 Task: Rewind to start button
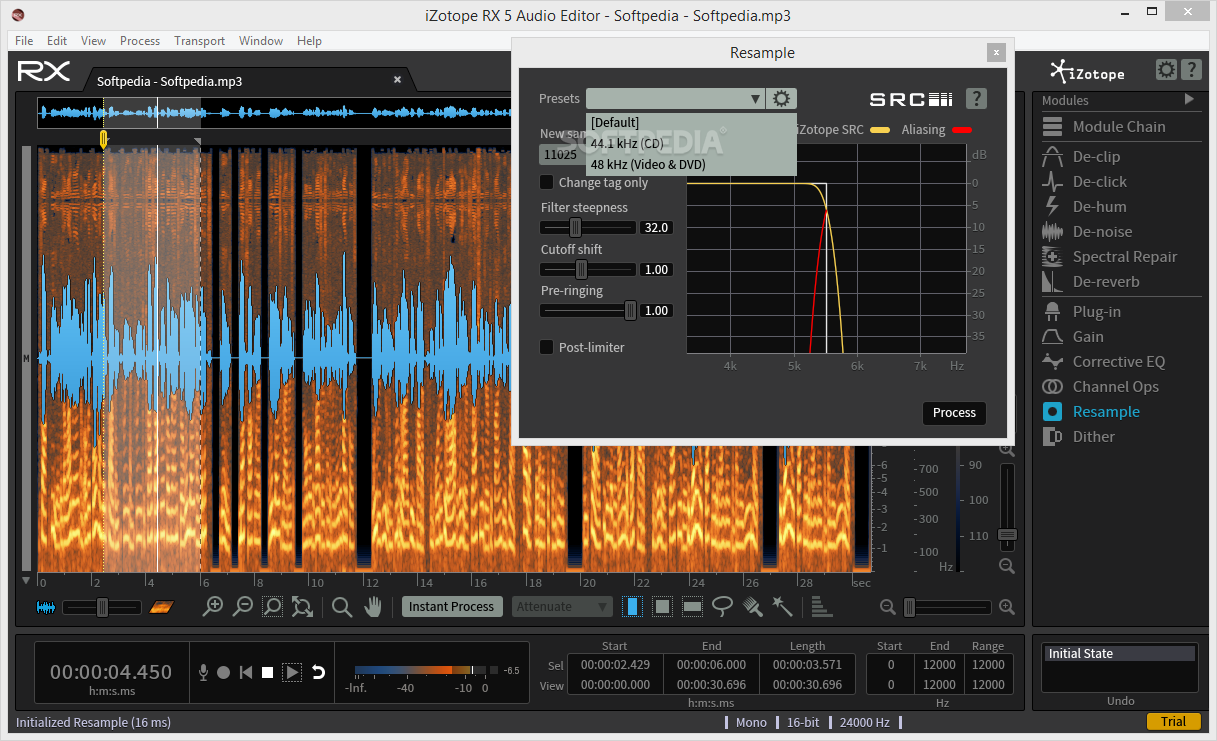pyautogui.click(x=246, y=673)
